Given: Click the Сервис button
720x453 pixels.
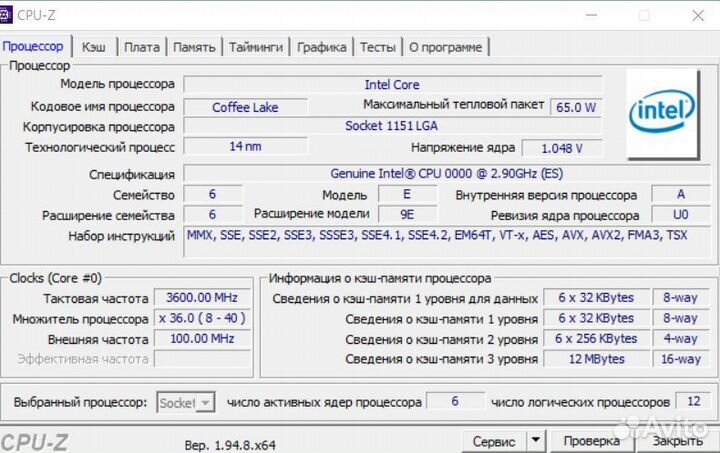Looking at the screenshot, I should (x=494, y=441).
